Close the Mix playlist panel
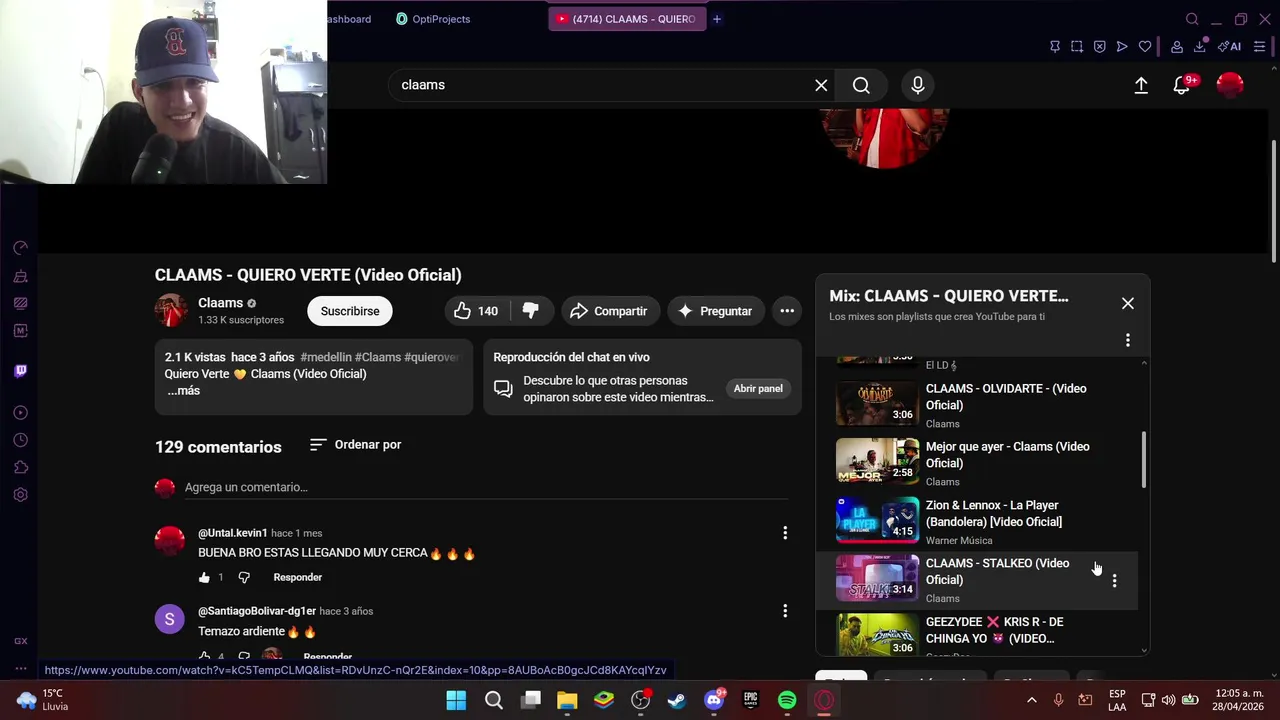Image resolution: width=1280 pixels, height=720 pixels. pos(1128,303)
